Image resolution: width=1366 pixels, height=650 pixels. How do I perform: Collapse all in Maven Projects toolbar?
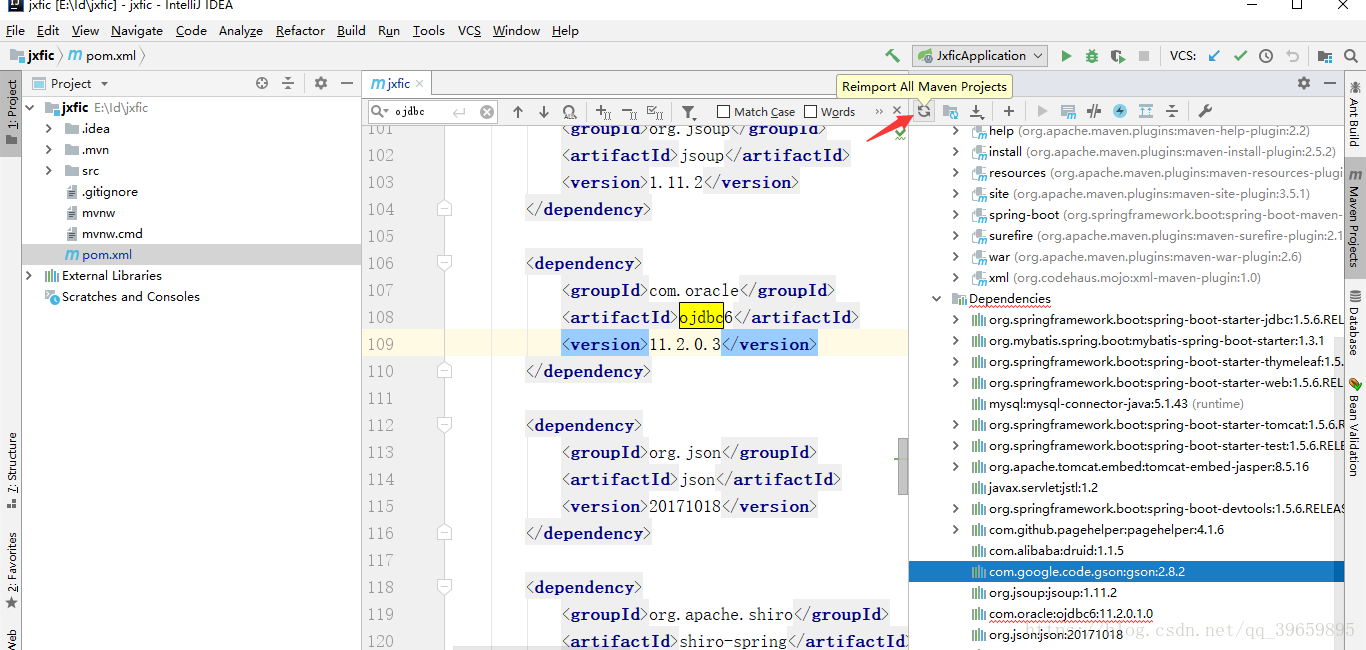tap(1172, 111)
